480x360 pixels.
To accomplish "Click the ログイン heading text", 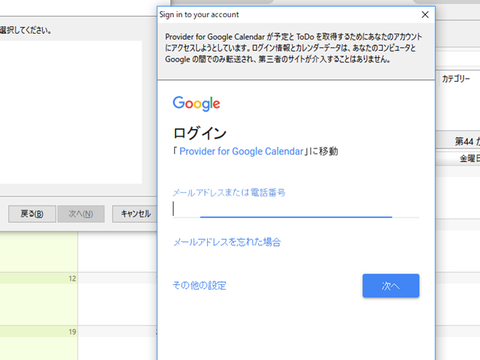I will [200, 133].
